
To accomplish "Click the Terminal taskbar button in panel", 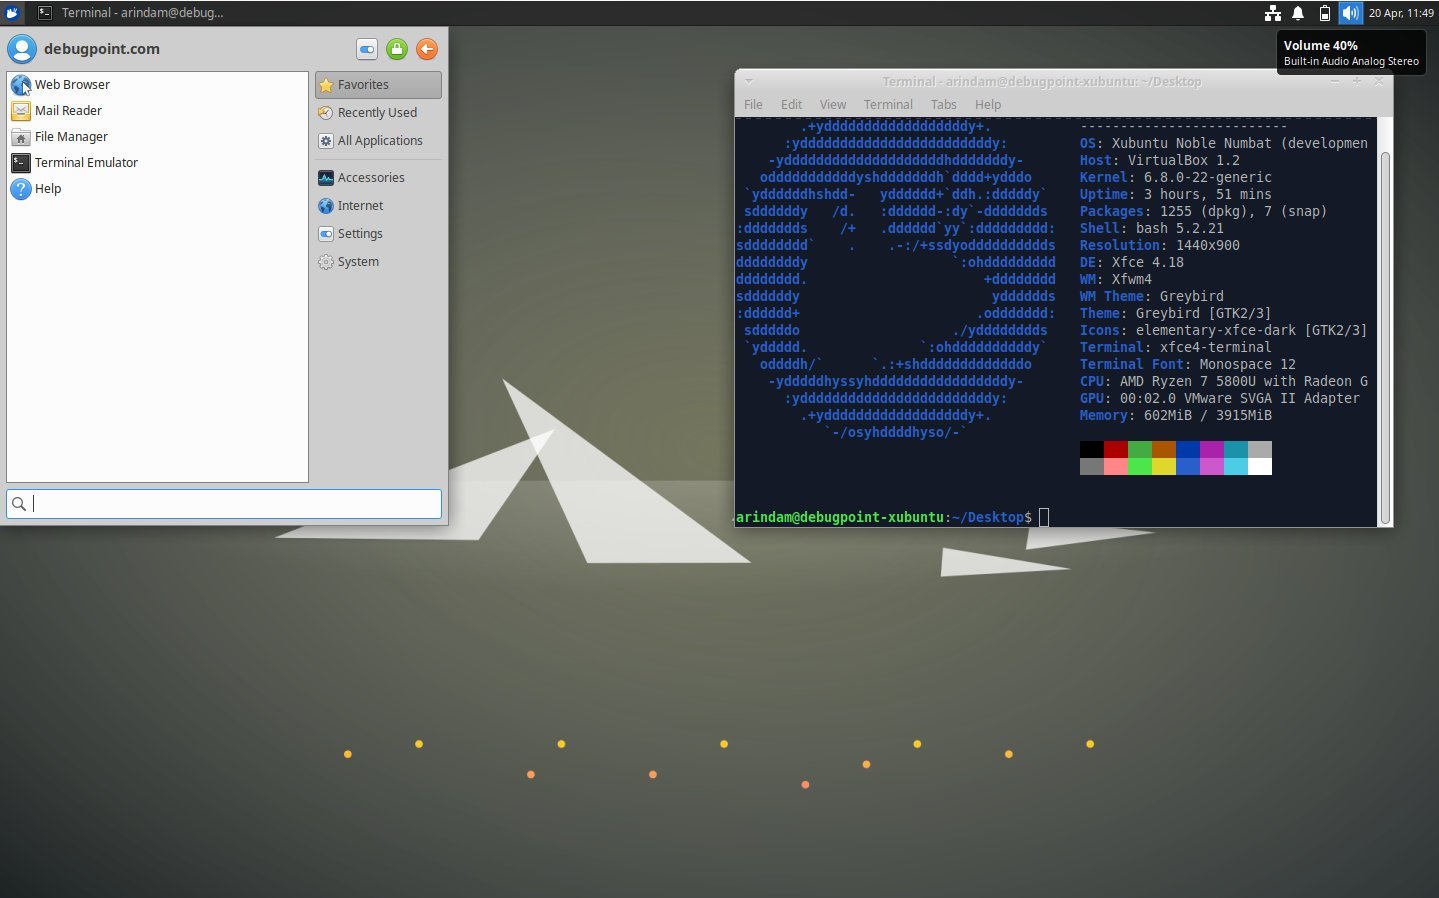I will coord(131,13).
